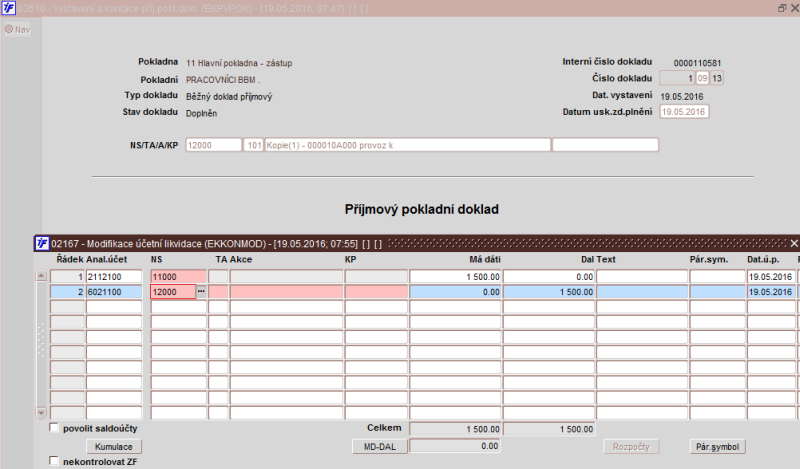Screen dimensions: 800x469
Task: Click the Akce field in row 2
Action: (286, 292)
